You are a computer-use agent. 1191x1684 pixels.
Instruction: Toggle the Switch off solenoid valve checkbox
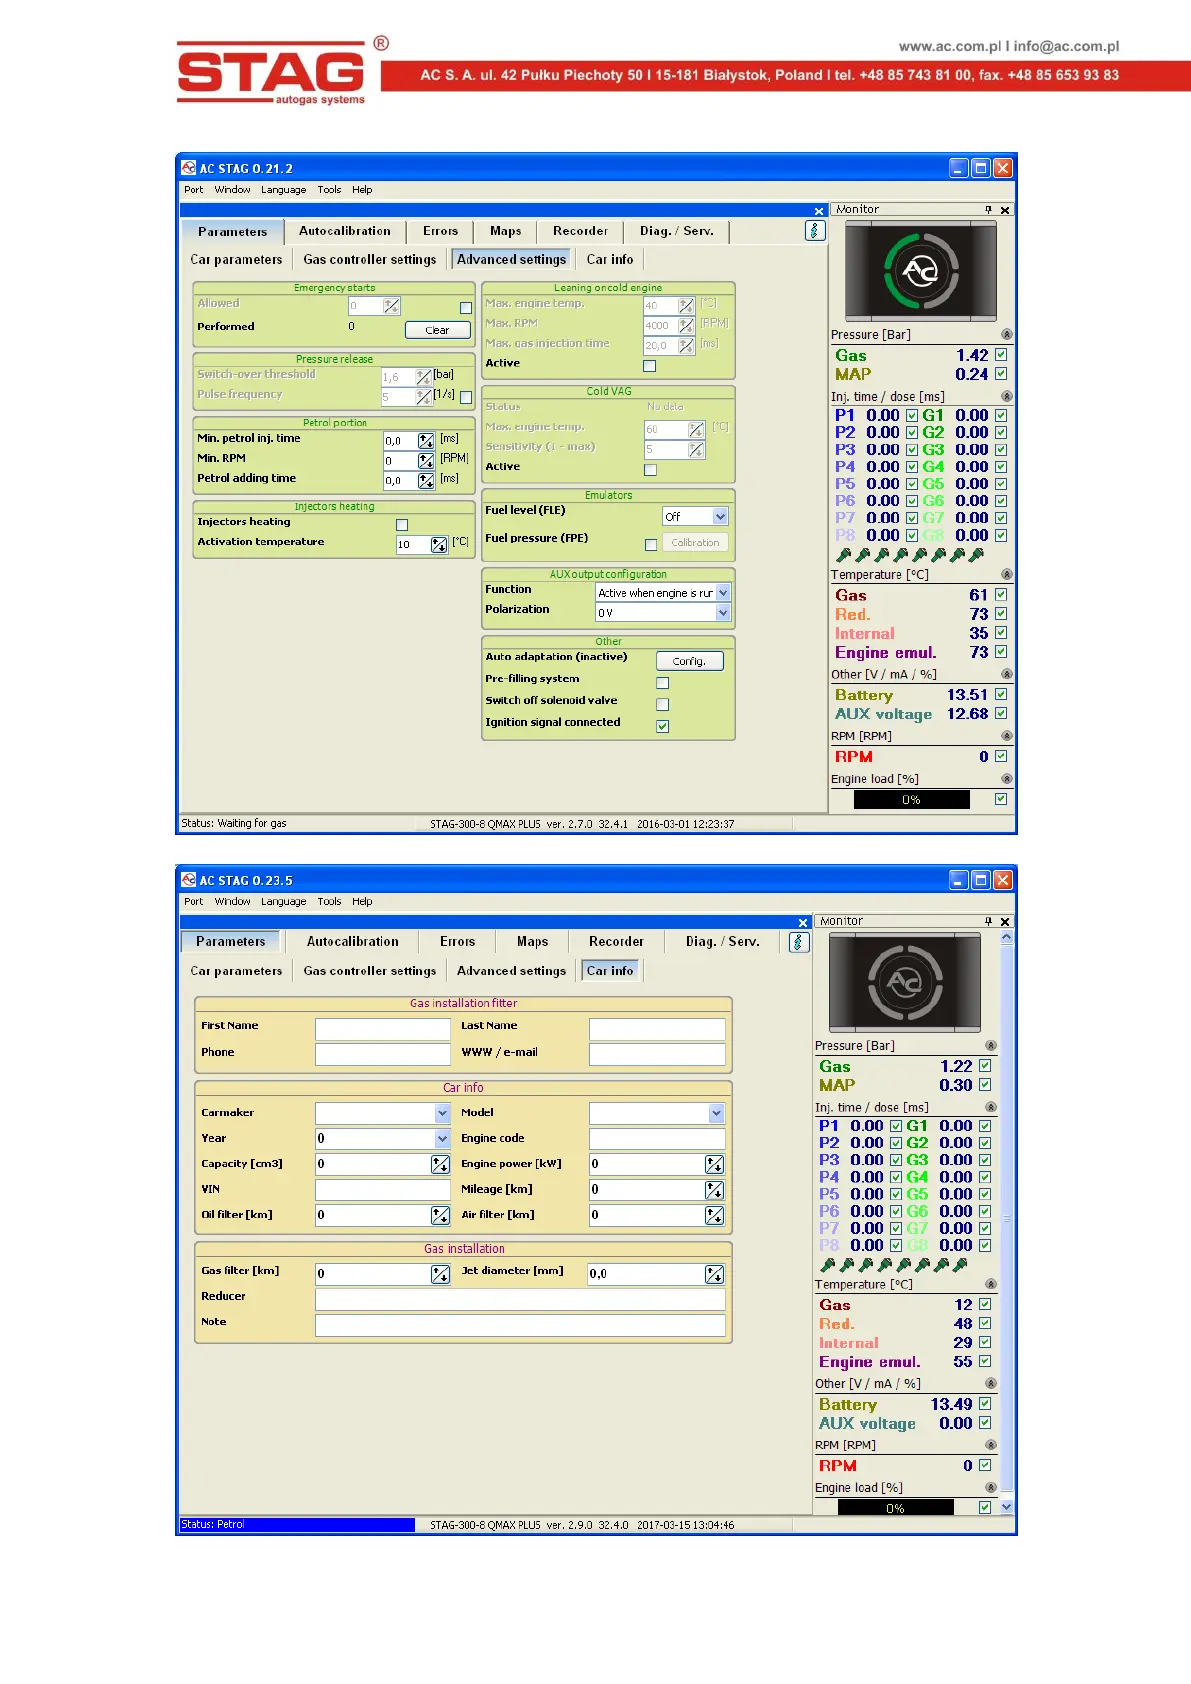(662, 705)
